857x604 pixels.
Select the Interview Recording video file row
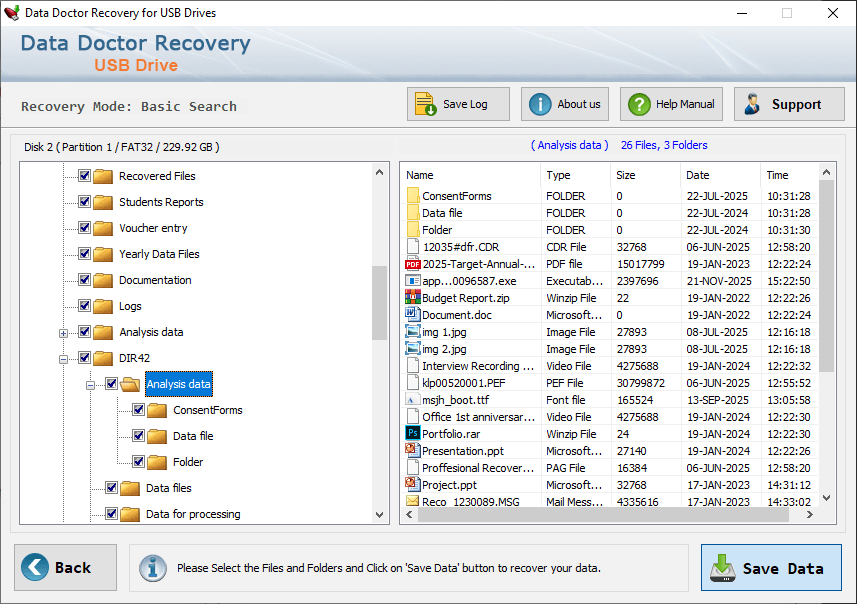pyautogui.click(x=611, y=366)
